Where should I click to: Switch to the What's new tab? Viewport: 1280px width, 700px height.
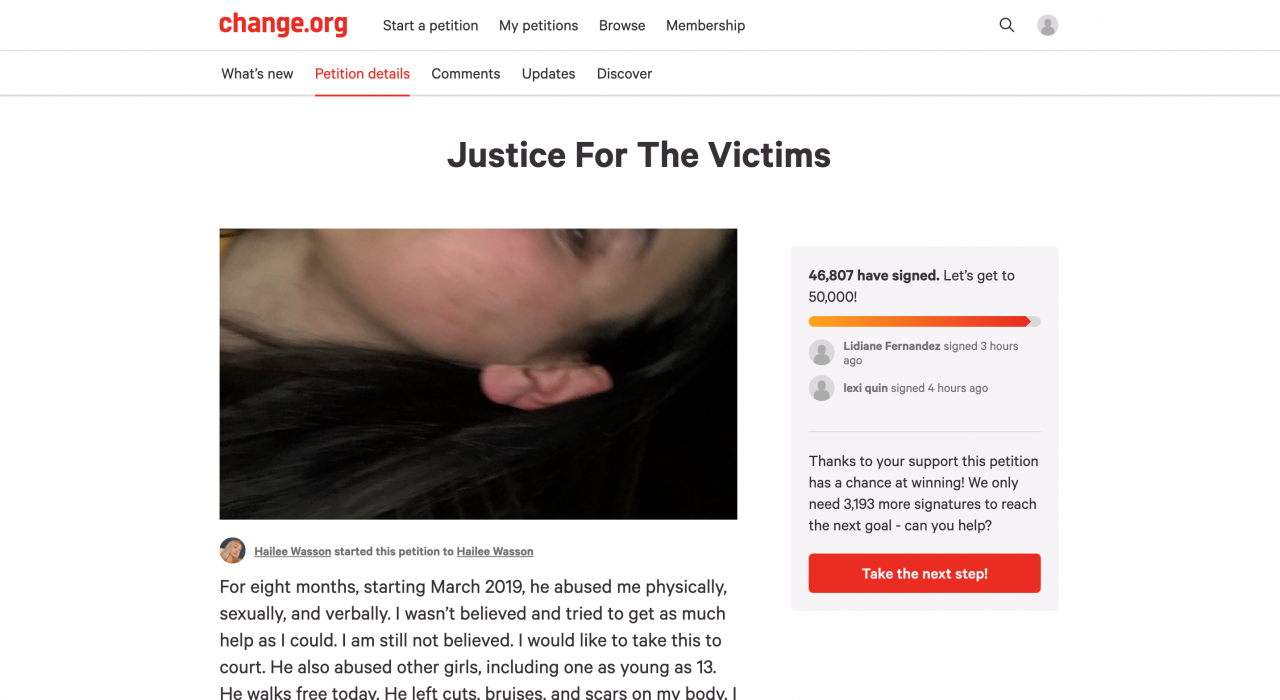pyautogui.click(x=257, y=73)
